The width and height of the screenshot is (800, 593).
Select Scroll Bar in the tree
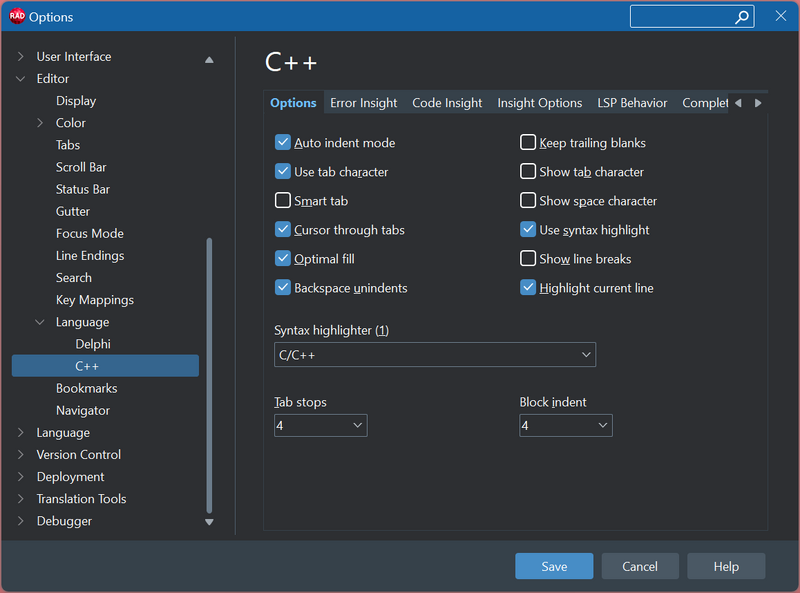tap(81, 167)
